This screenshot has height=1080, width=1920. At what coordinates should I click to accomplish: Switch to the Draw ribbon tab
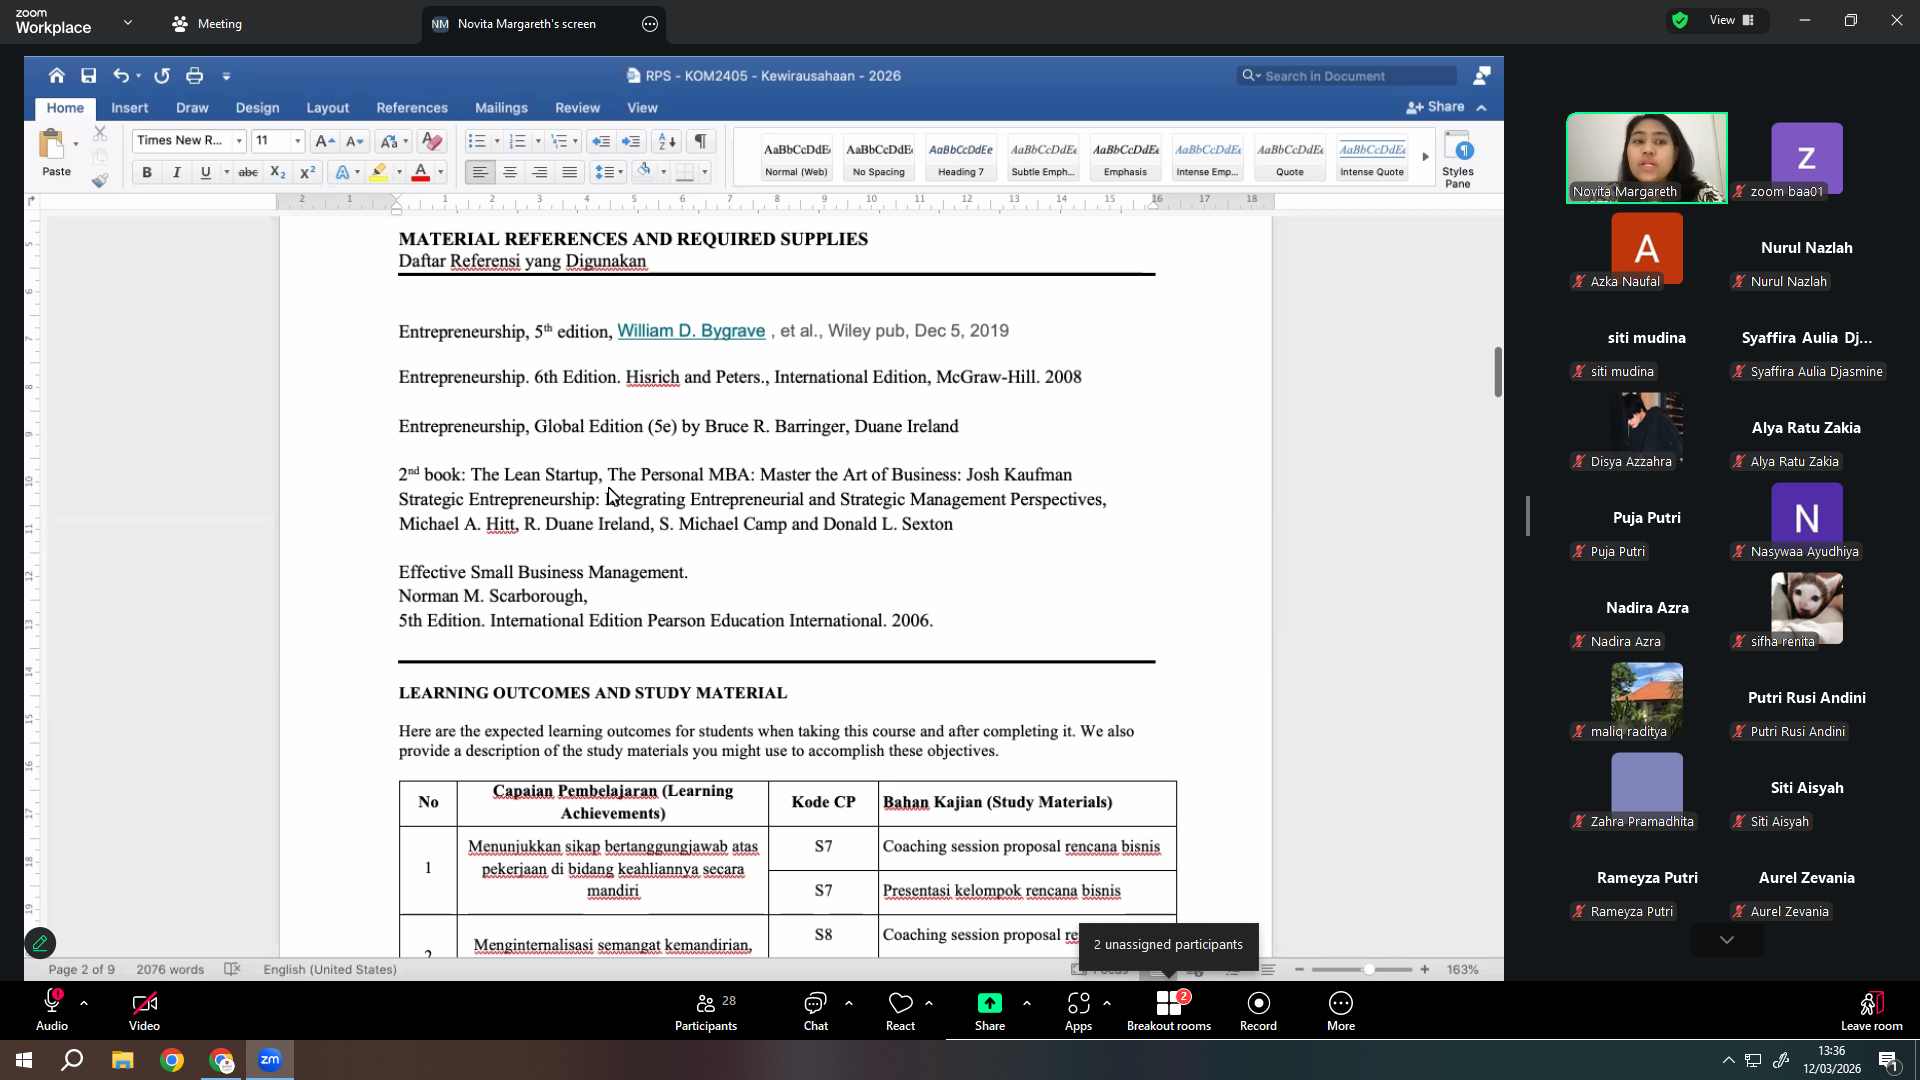pos(192,108)
